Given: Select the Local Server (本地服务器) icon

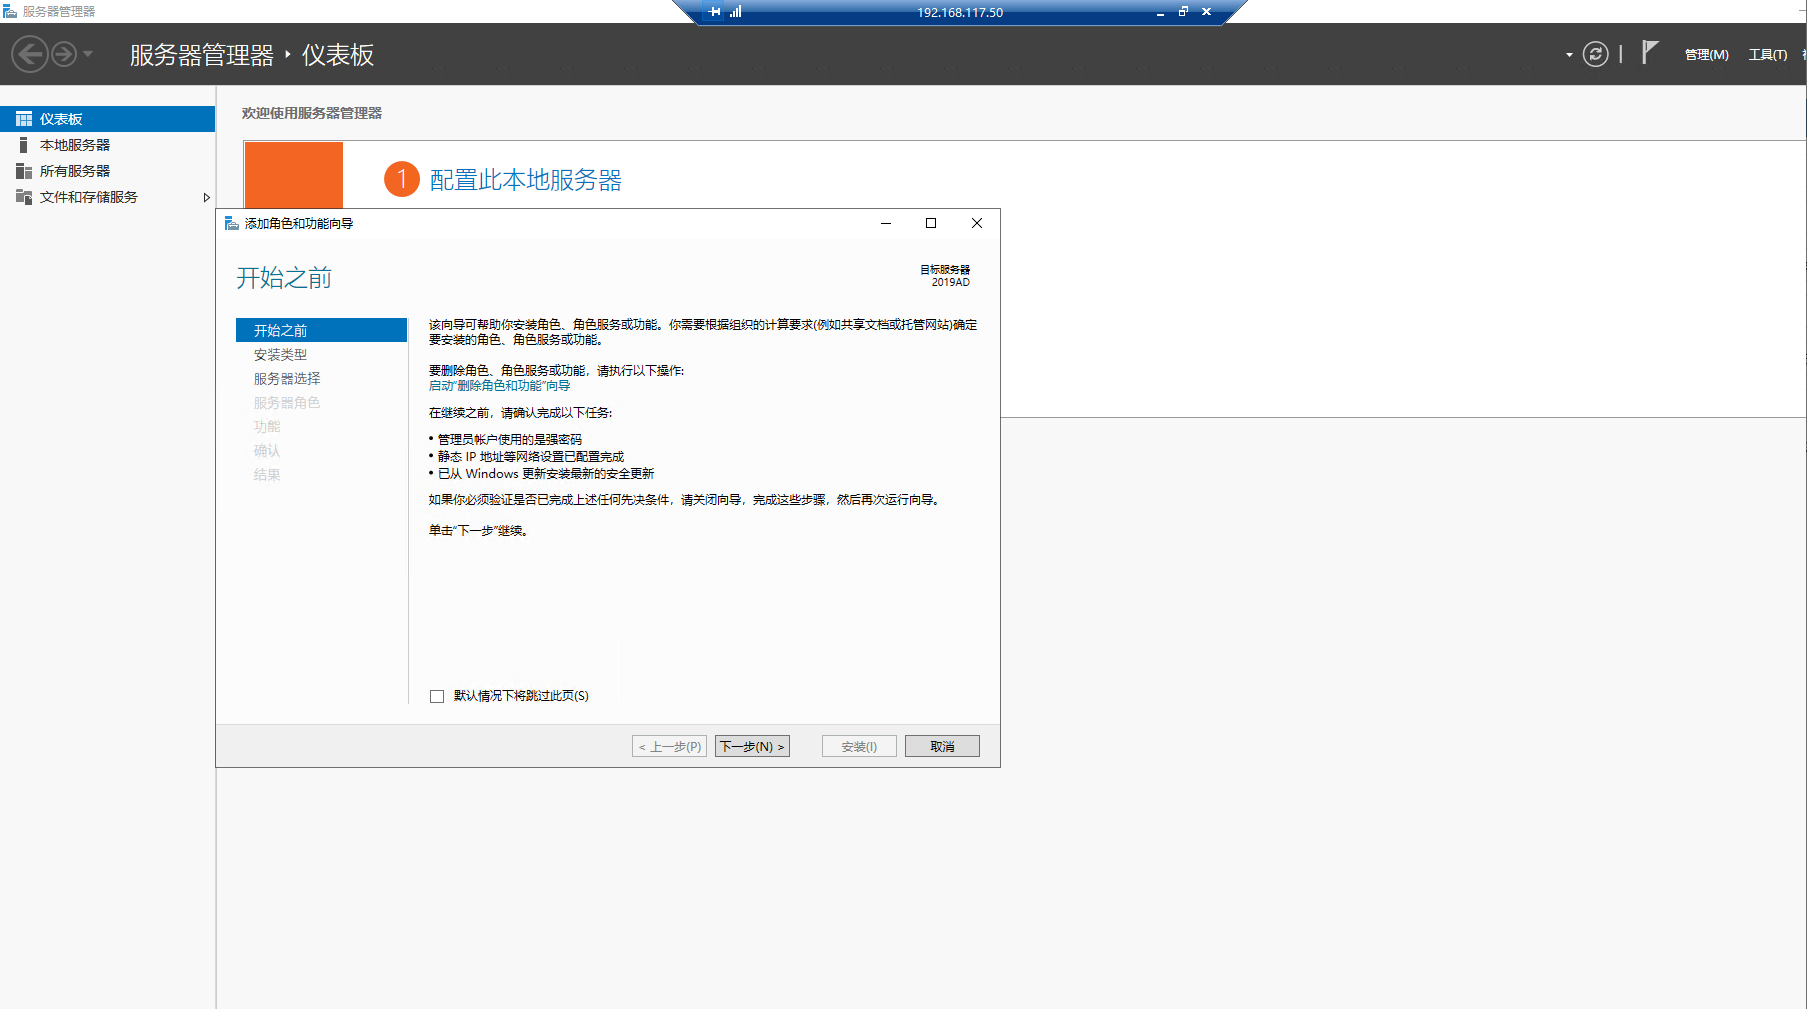Looking at the screenshot, I should click(x=24, y=145).
